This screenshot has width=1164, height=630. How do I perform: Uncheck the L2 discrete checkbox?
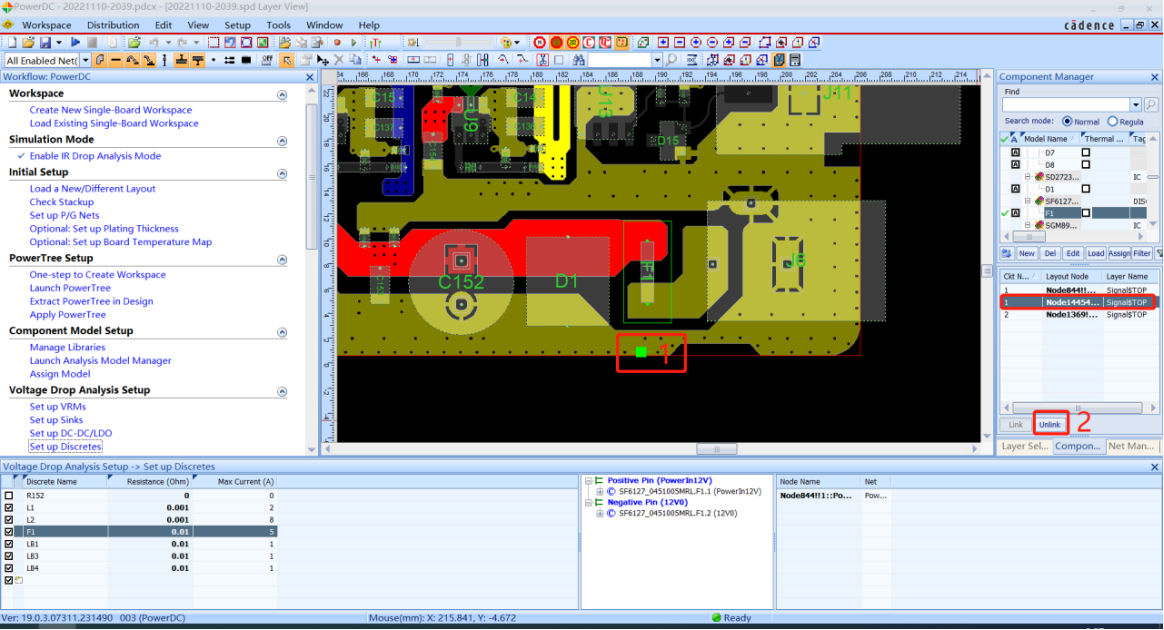tap(9, 519)
